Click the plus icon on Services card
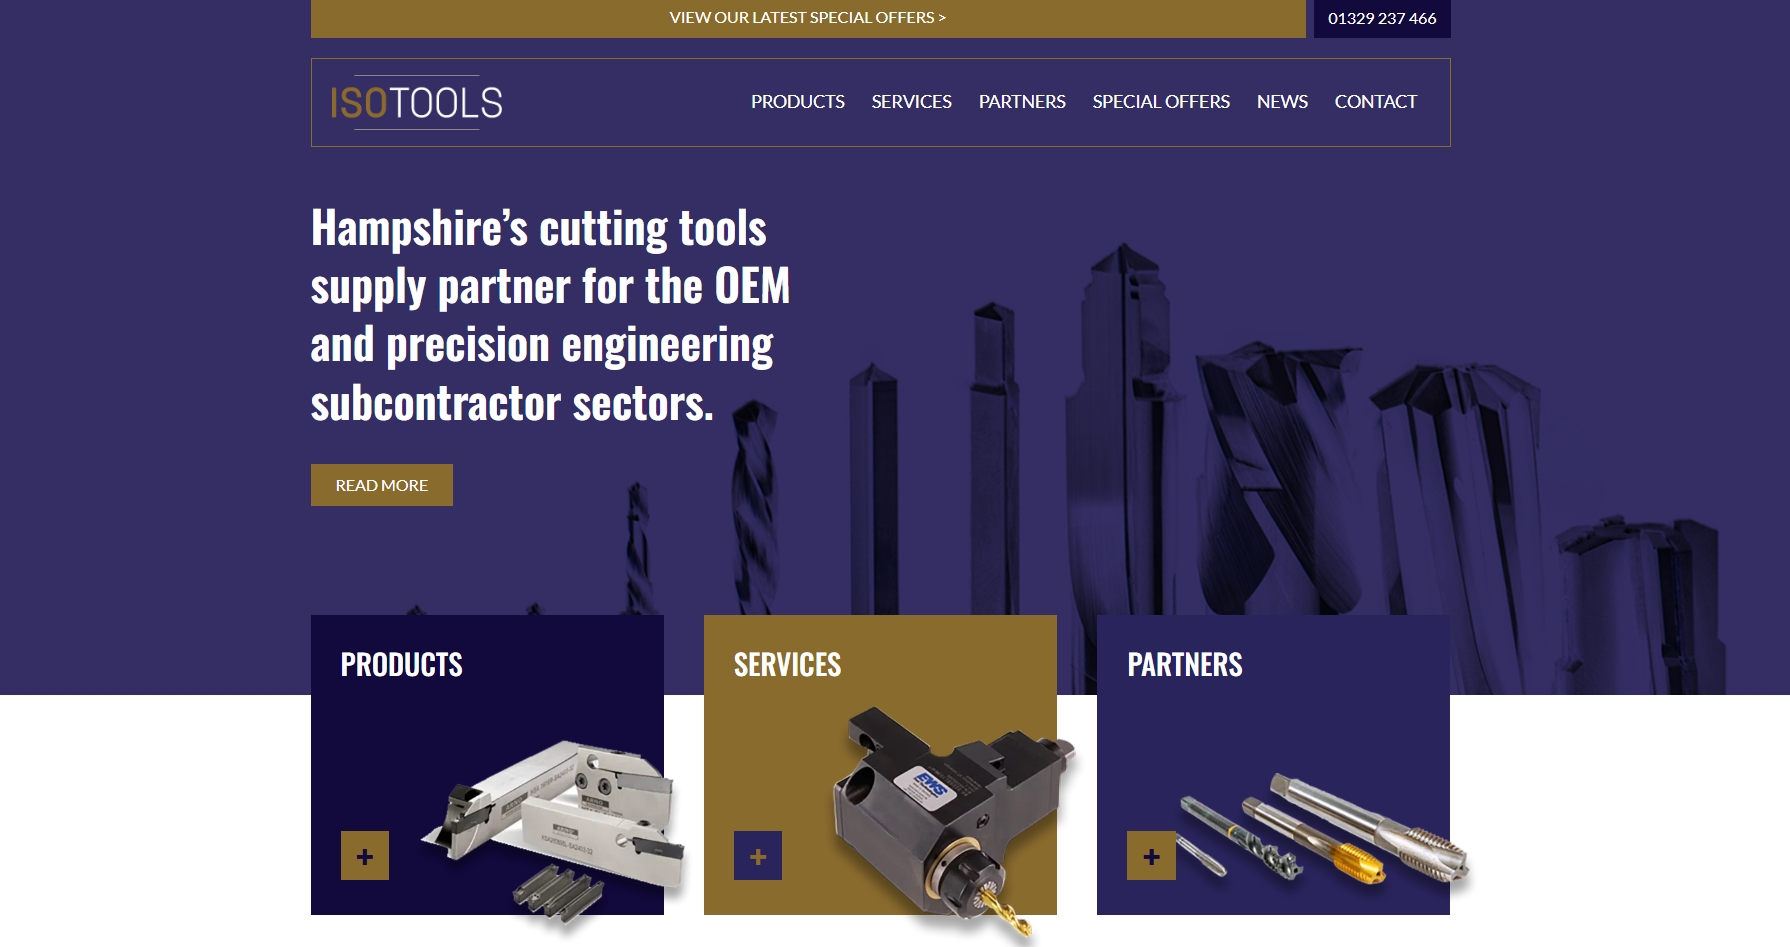This screenshot has height=947, width=1790. (758, 856)
